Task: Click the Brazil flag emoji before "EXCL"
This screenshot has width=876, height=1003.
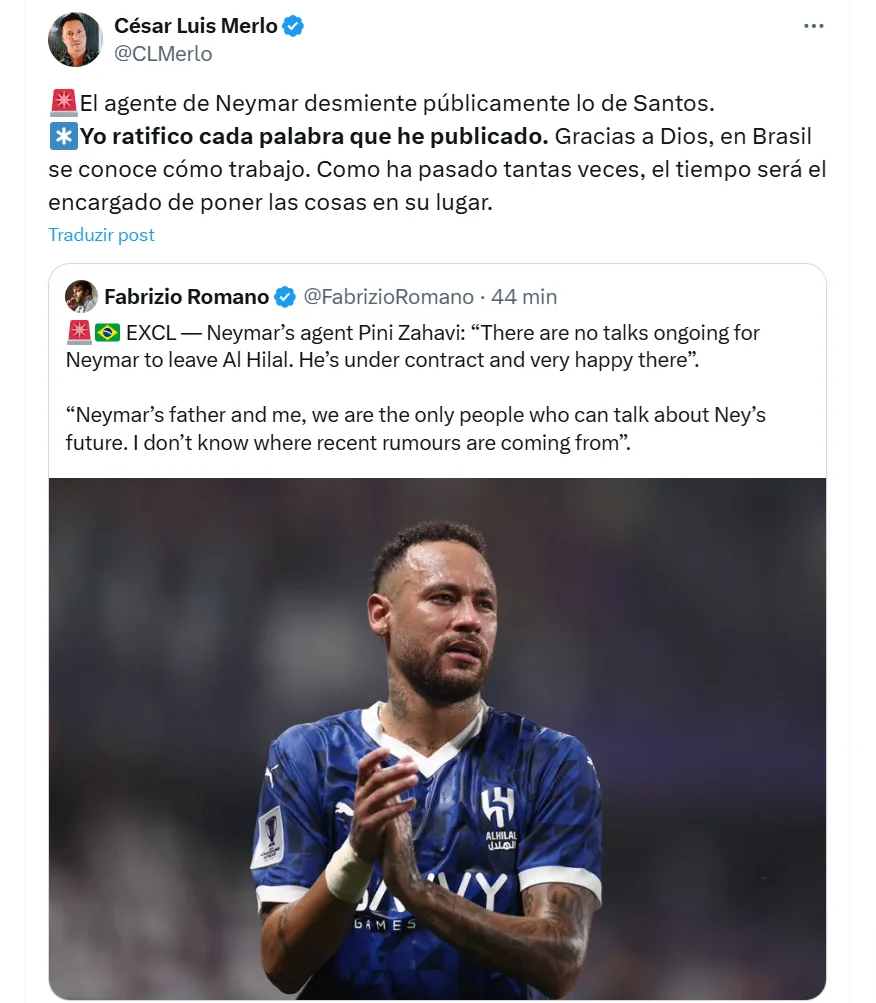Action: 107,332
